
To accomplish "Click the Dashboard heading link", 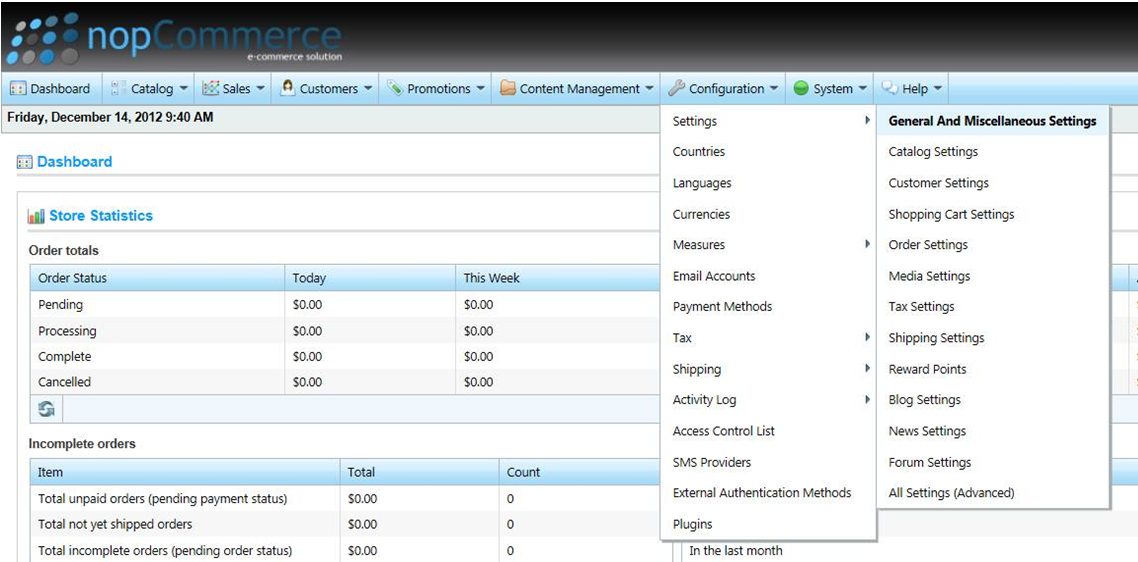I will pyautogui.click(x=74, y=162).
